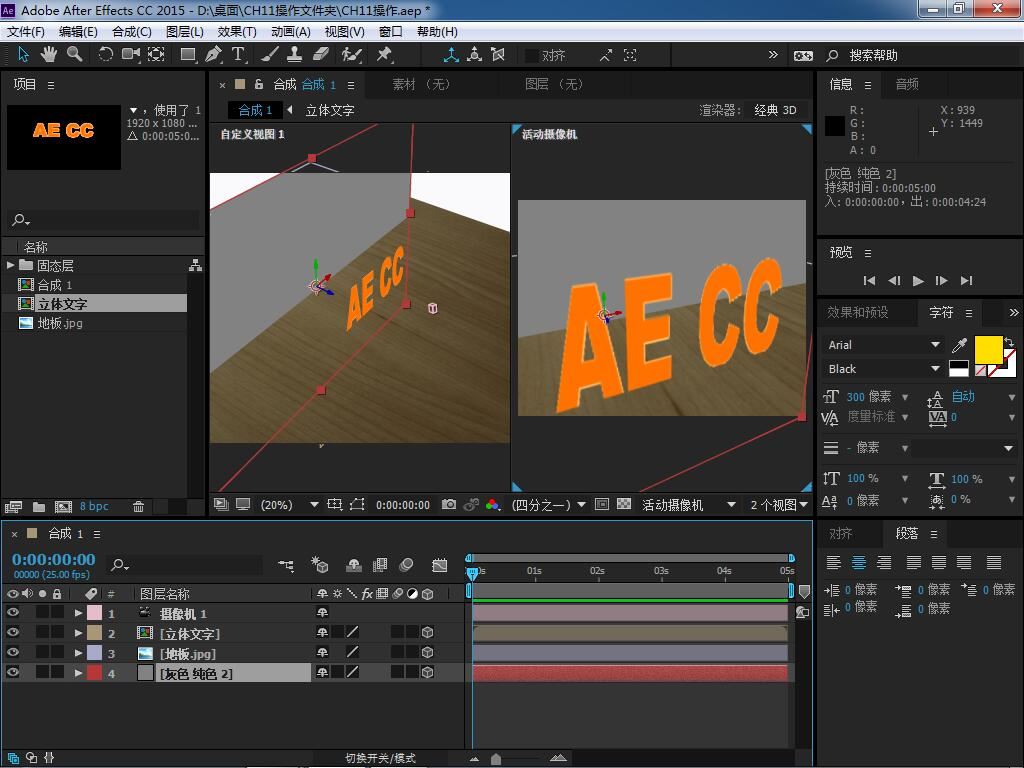Open the 效果(T) menu
The width and height of the screenshot is (1024, 768).
(x=237, y=31)
